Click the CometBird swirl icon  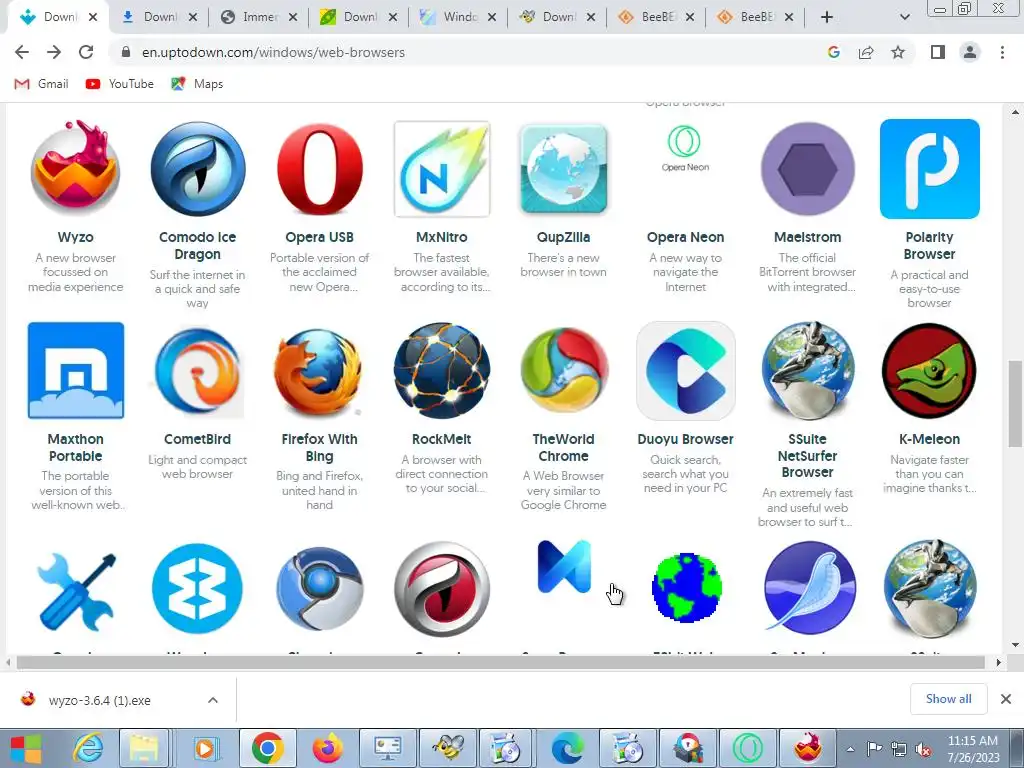pos(197,371)
